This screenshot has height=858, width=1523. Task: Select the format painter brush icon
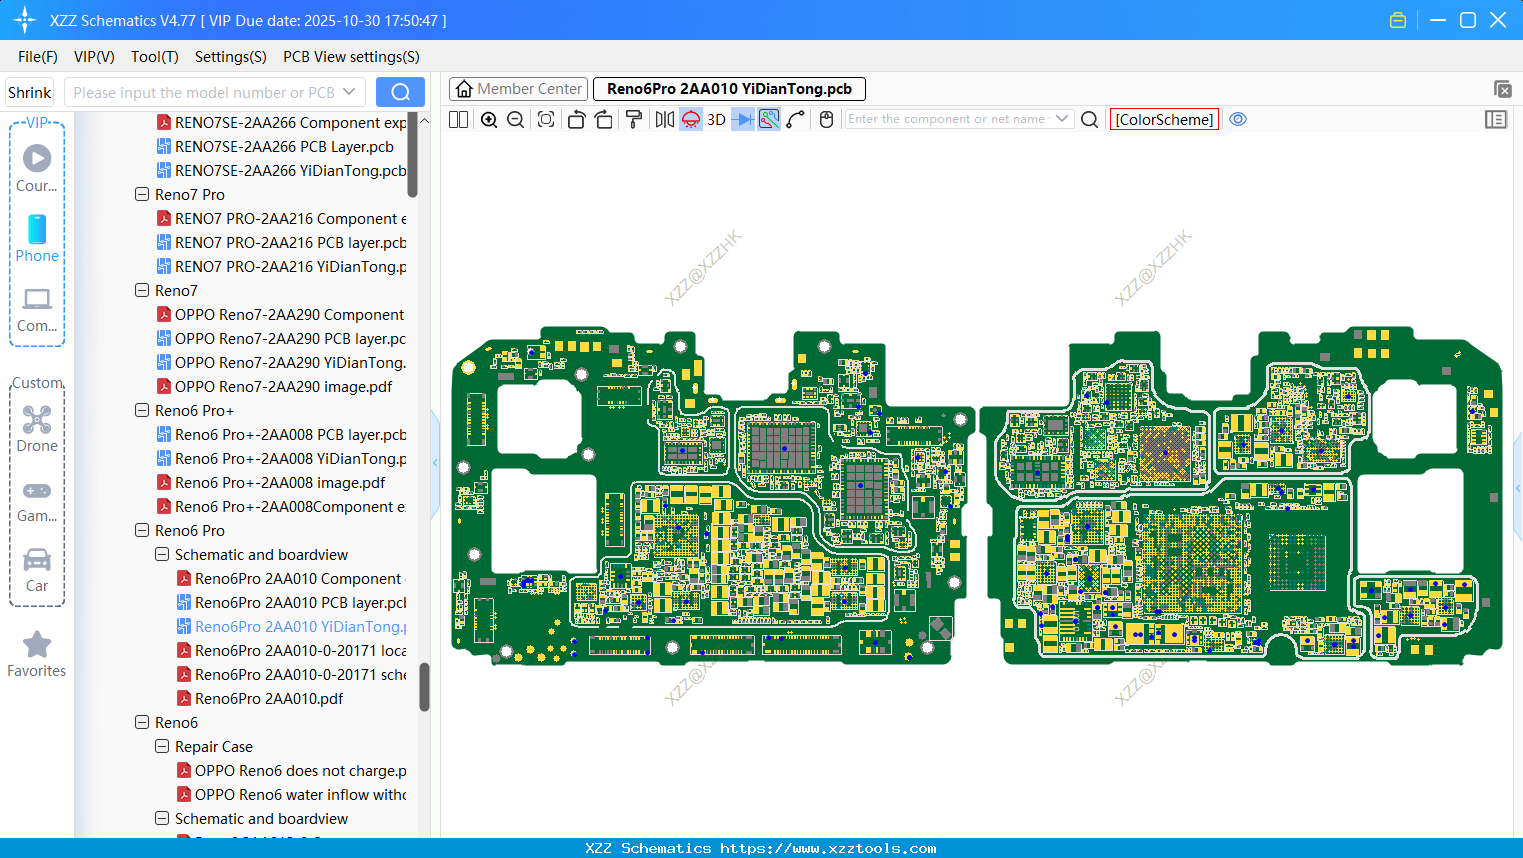pyautogui.click(x=633, y=120)
